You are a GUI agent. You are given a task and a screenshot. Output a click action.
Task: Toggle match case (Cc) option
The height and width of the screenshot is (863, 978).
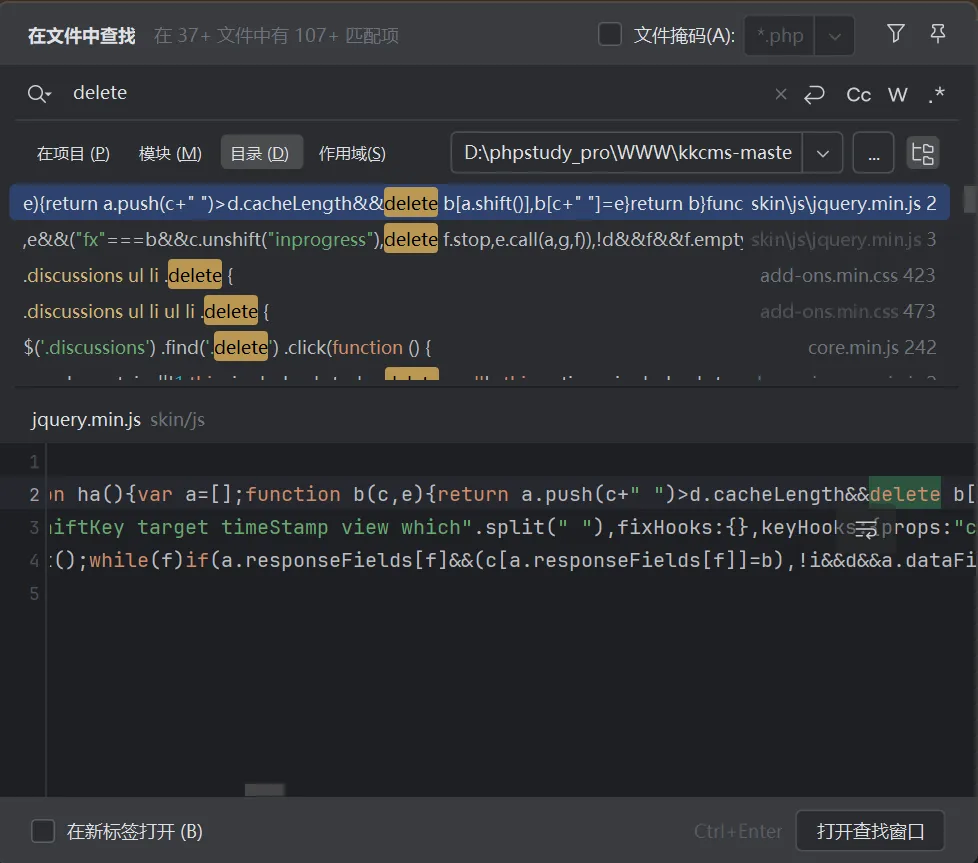coord(858,94)
